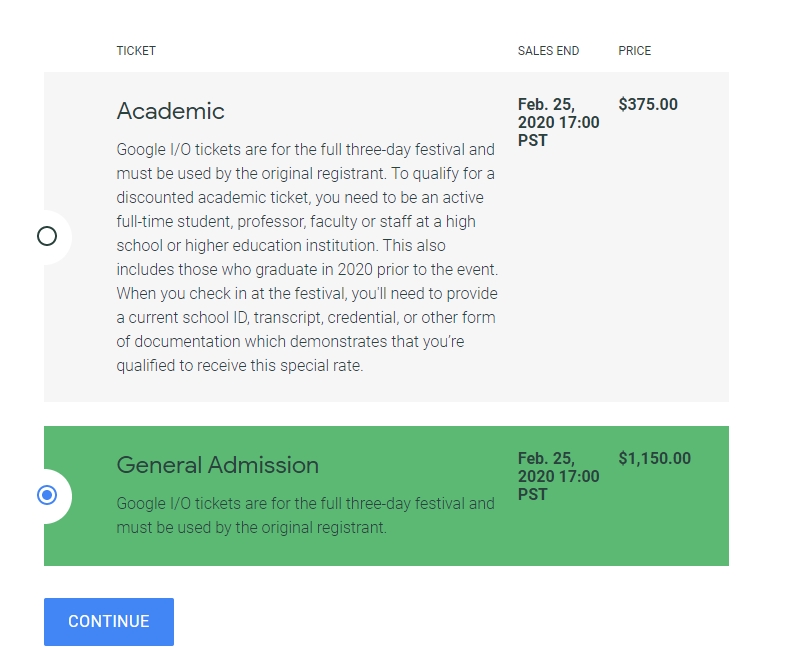Click the General Admission sales end date
This screenshot has height=650, width=794.
point(558,476)
